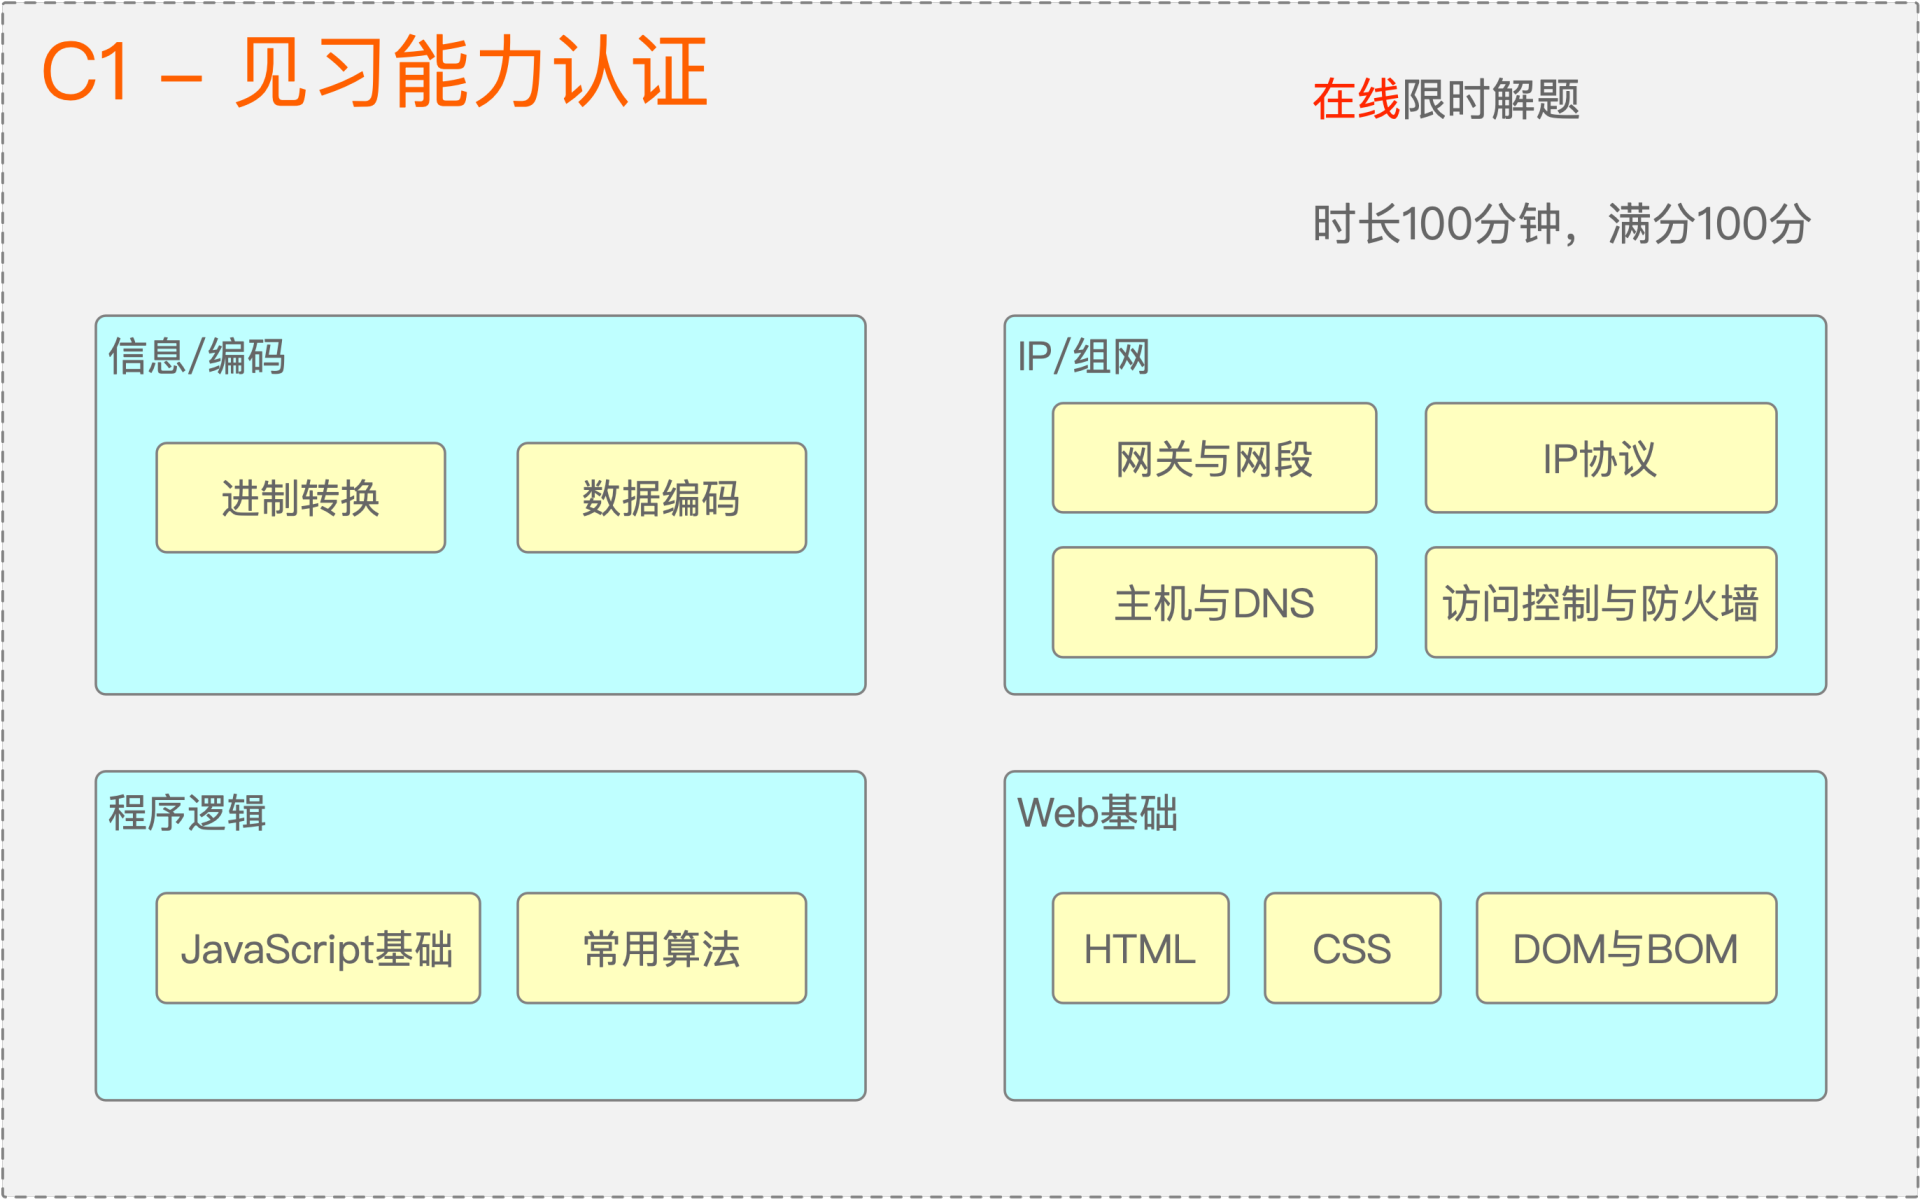Click the 满分100分 text
1920x1199 pixels.
click(x=1709, y=224)
